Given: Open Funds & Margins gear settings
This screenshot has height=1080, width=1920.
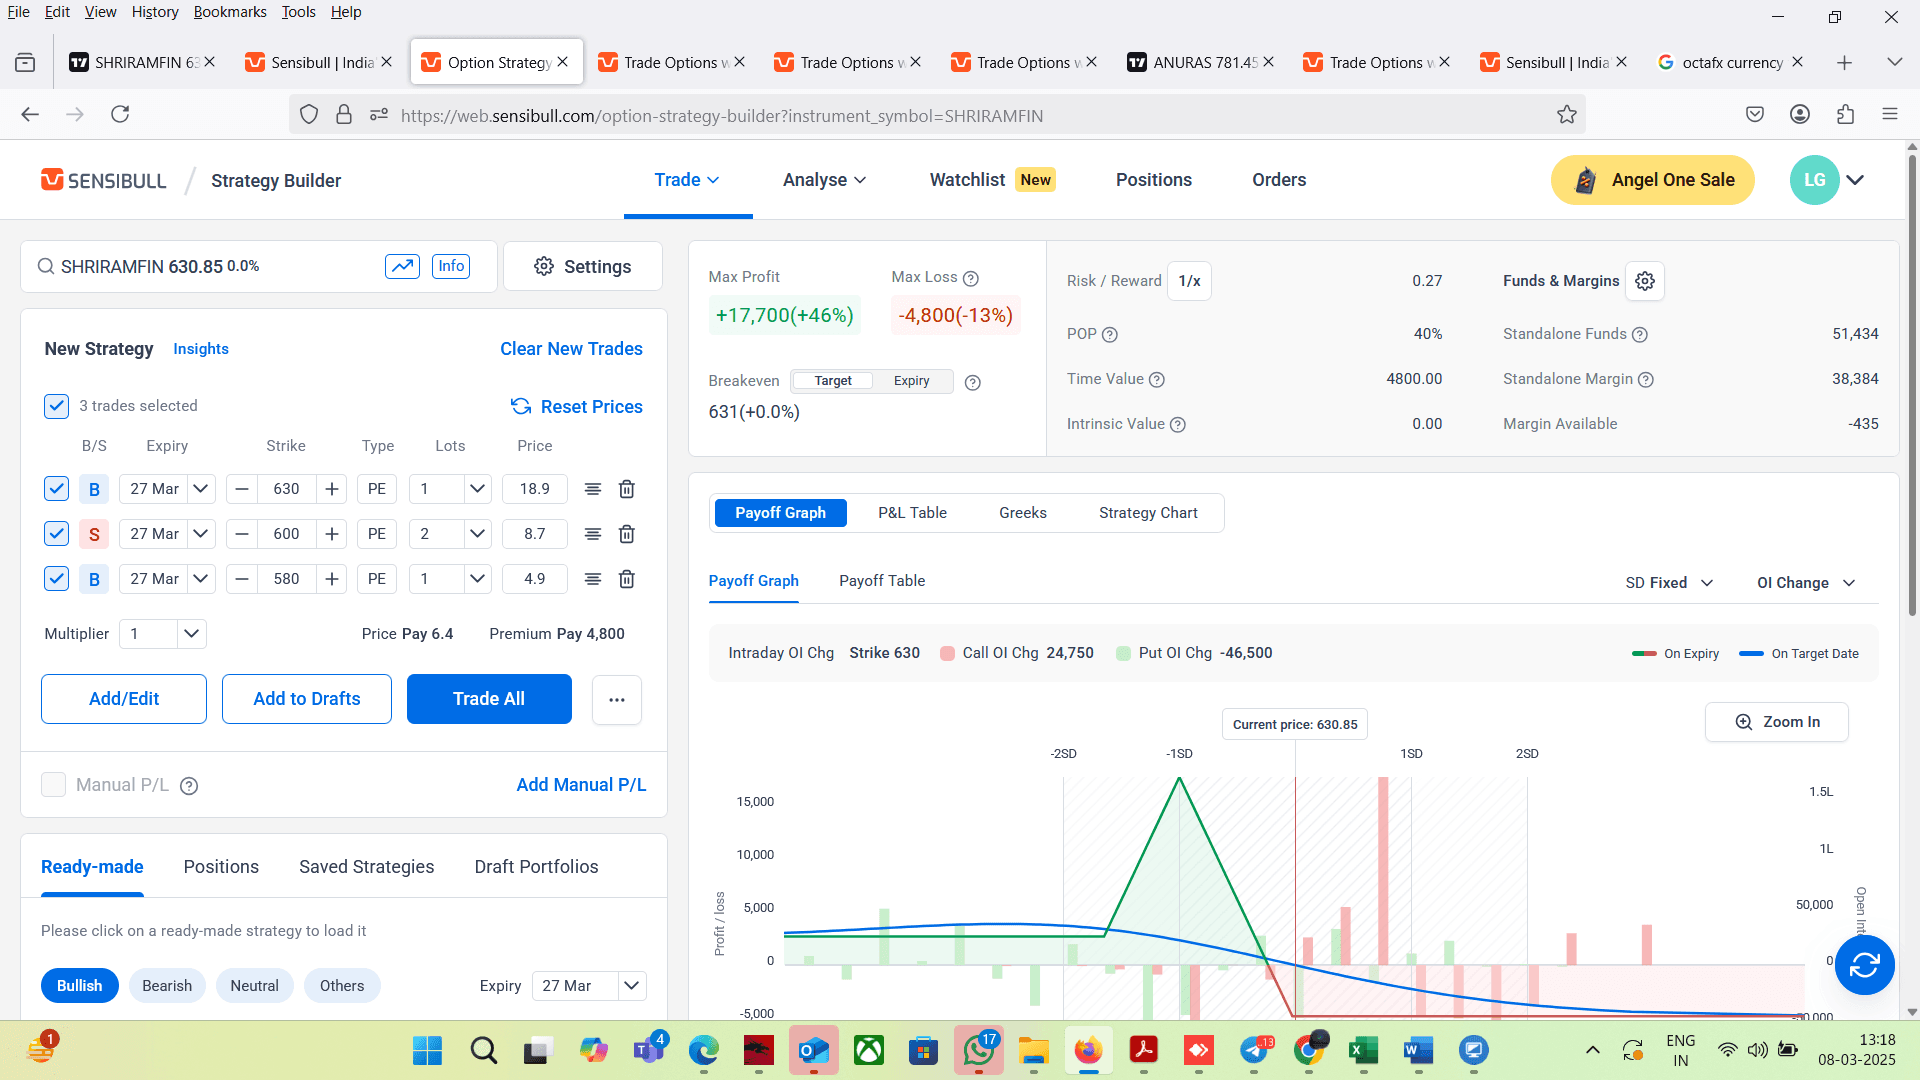Looking at the screenshot, I should [x=1645, y=281].
